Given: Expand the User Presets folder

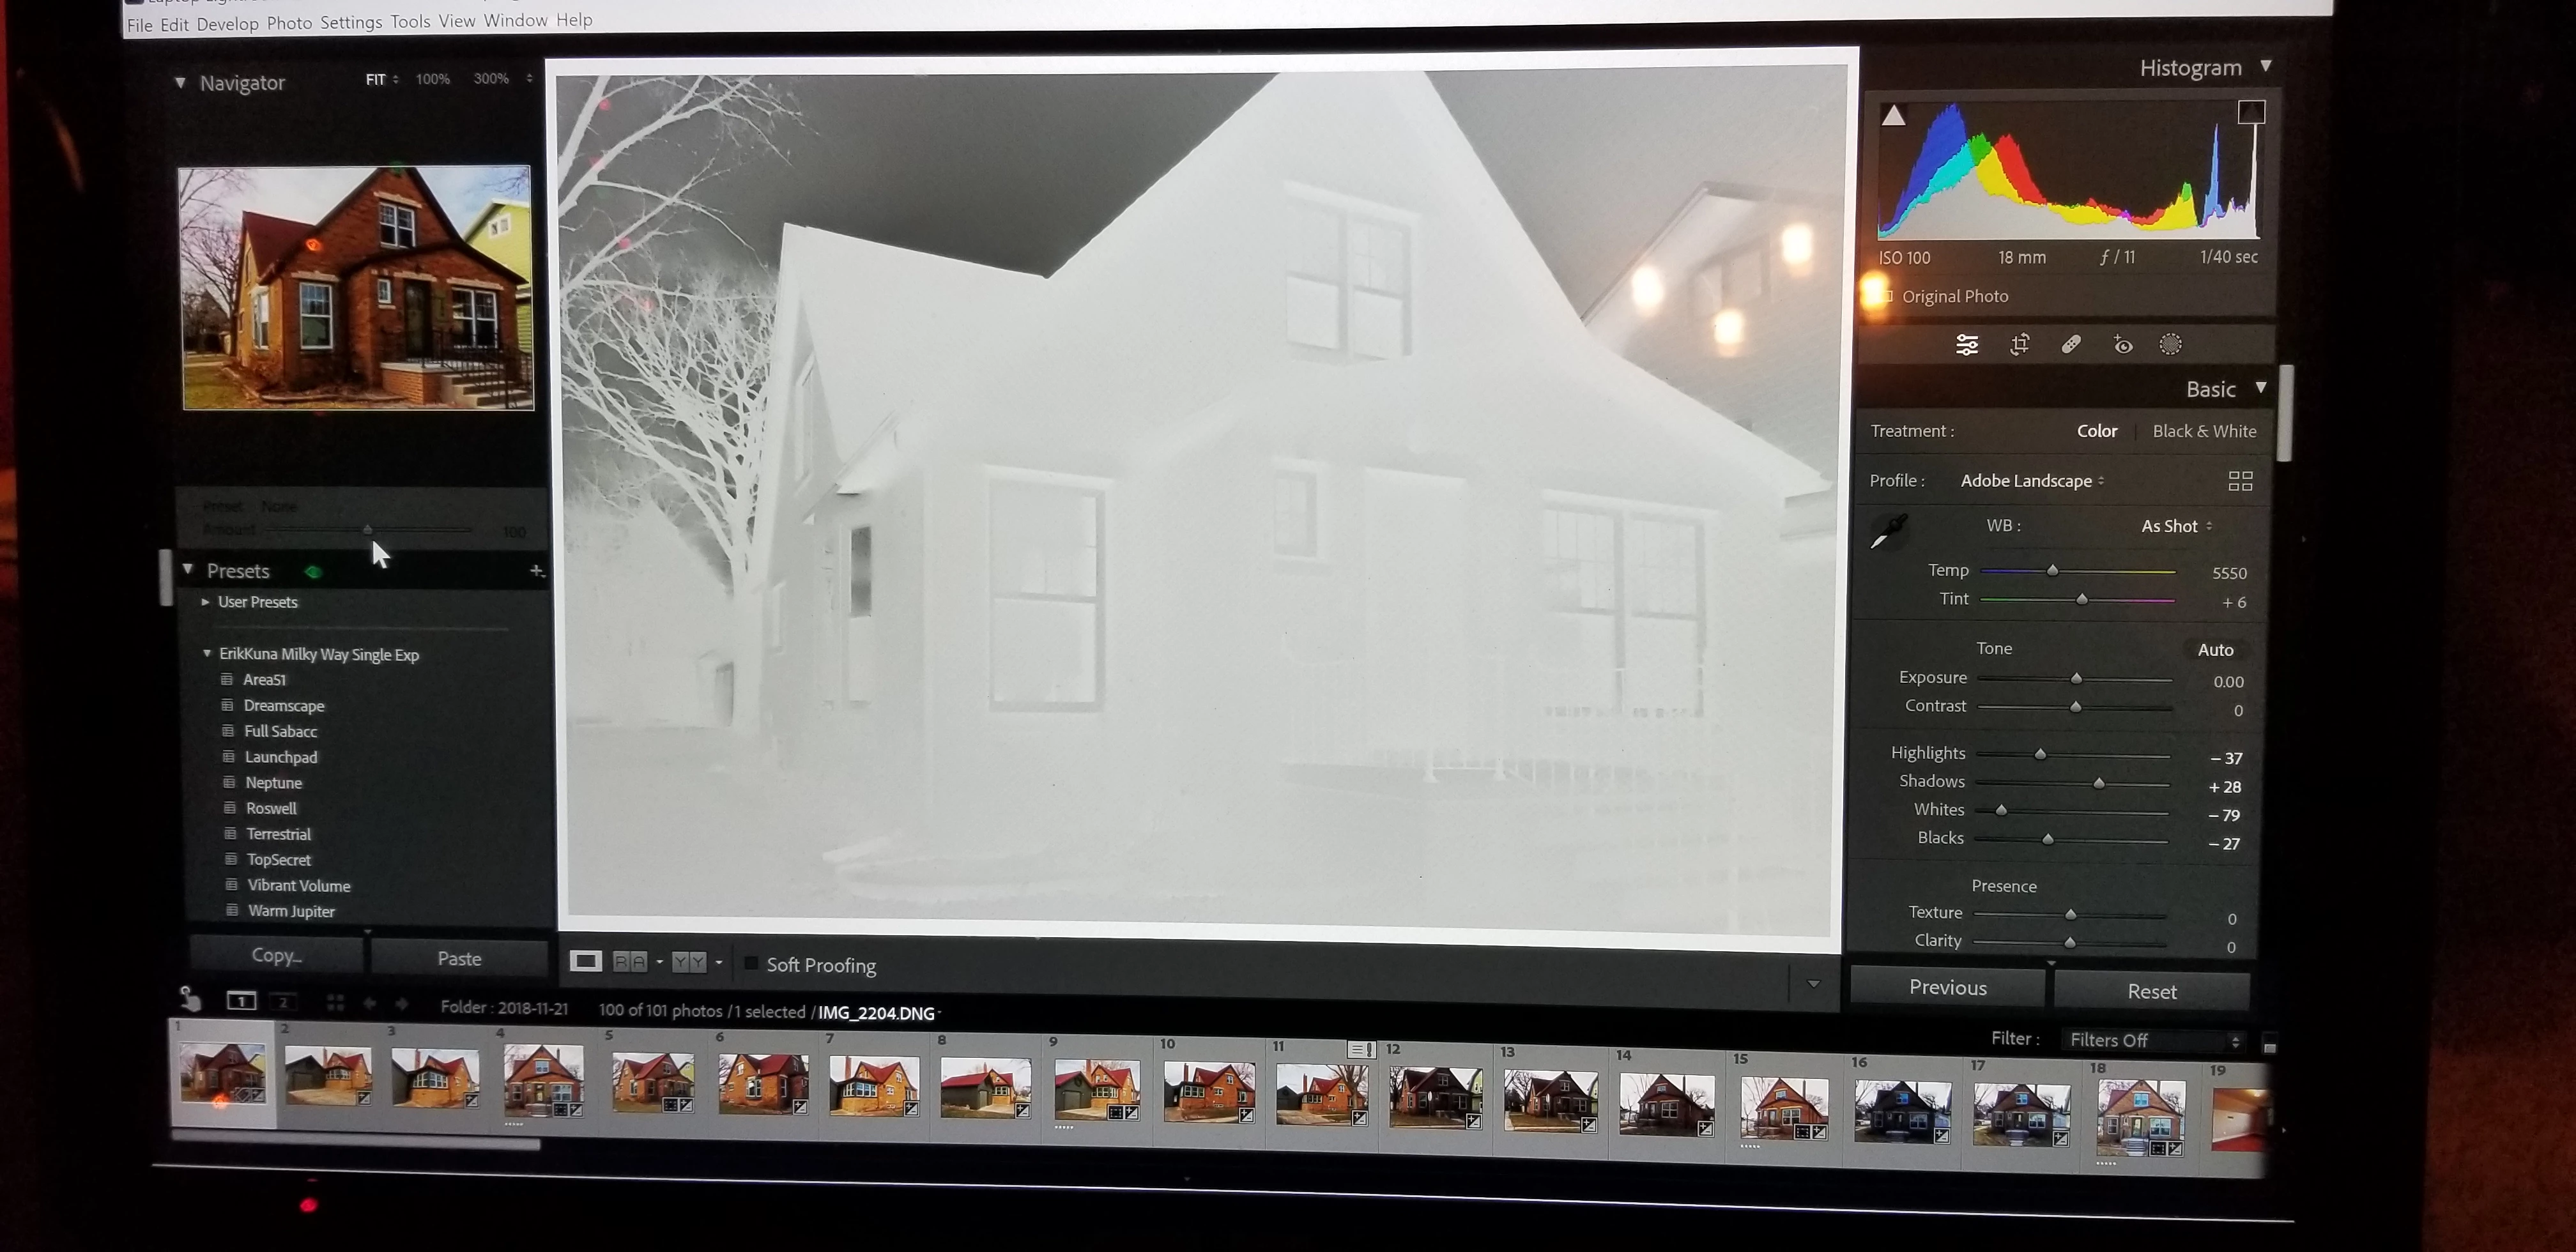Looking at the screenshot, I should pyautogui.click(x=205, y=602).
